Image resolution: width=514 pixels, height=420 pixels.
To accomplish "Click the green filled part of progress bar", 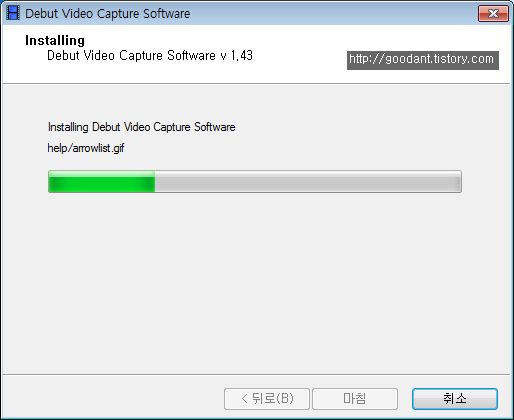I will coord(102,182).
